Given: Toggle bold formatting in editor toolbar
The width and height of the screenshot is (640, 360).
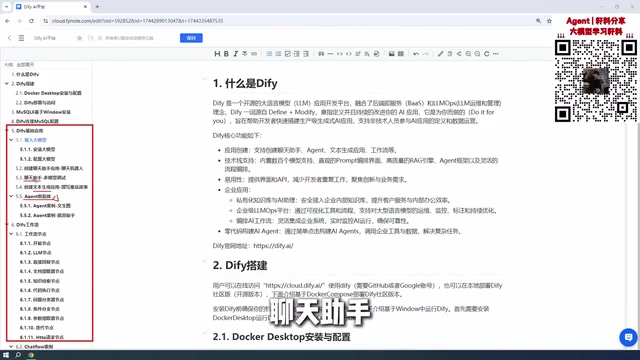Looking at the screenshot, I should point(226,54).
